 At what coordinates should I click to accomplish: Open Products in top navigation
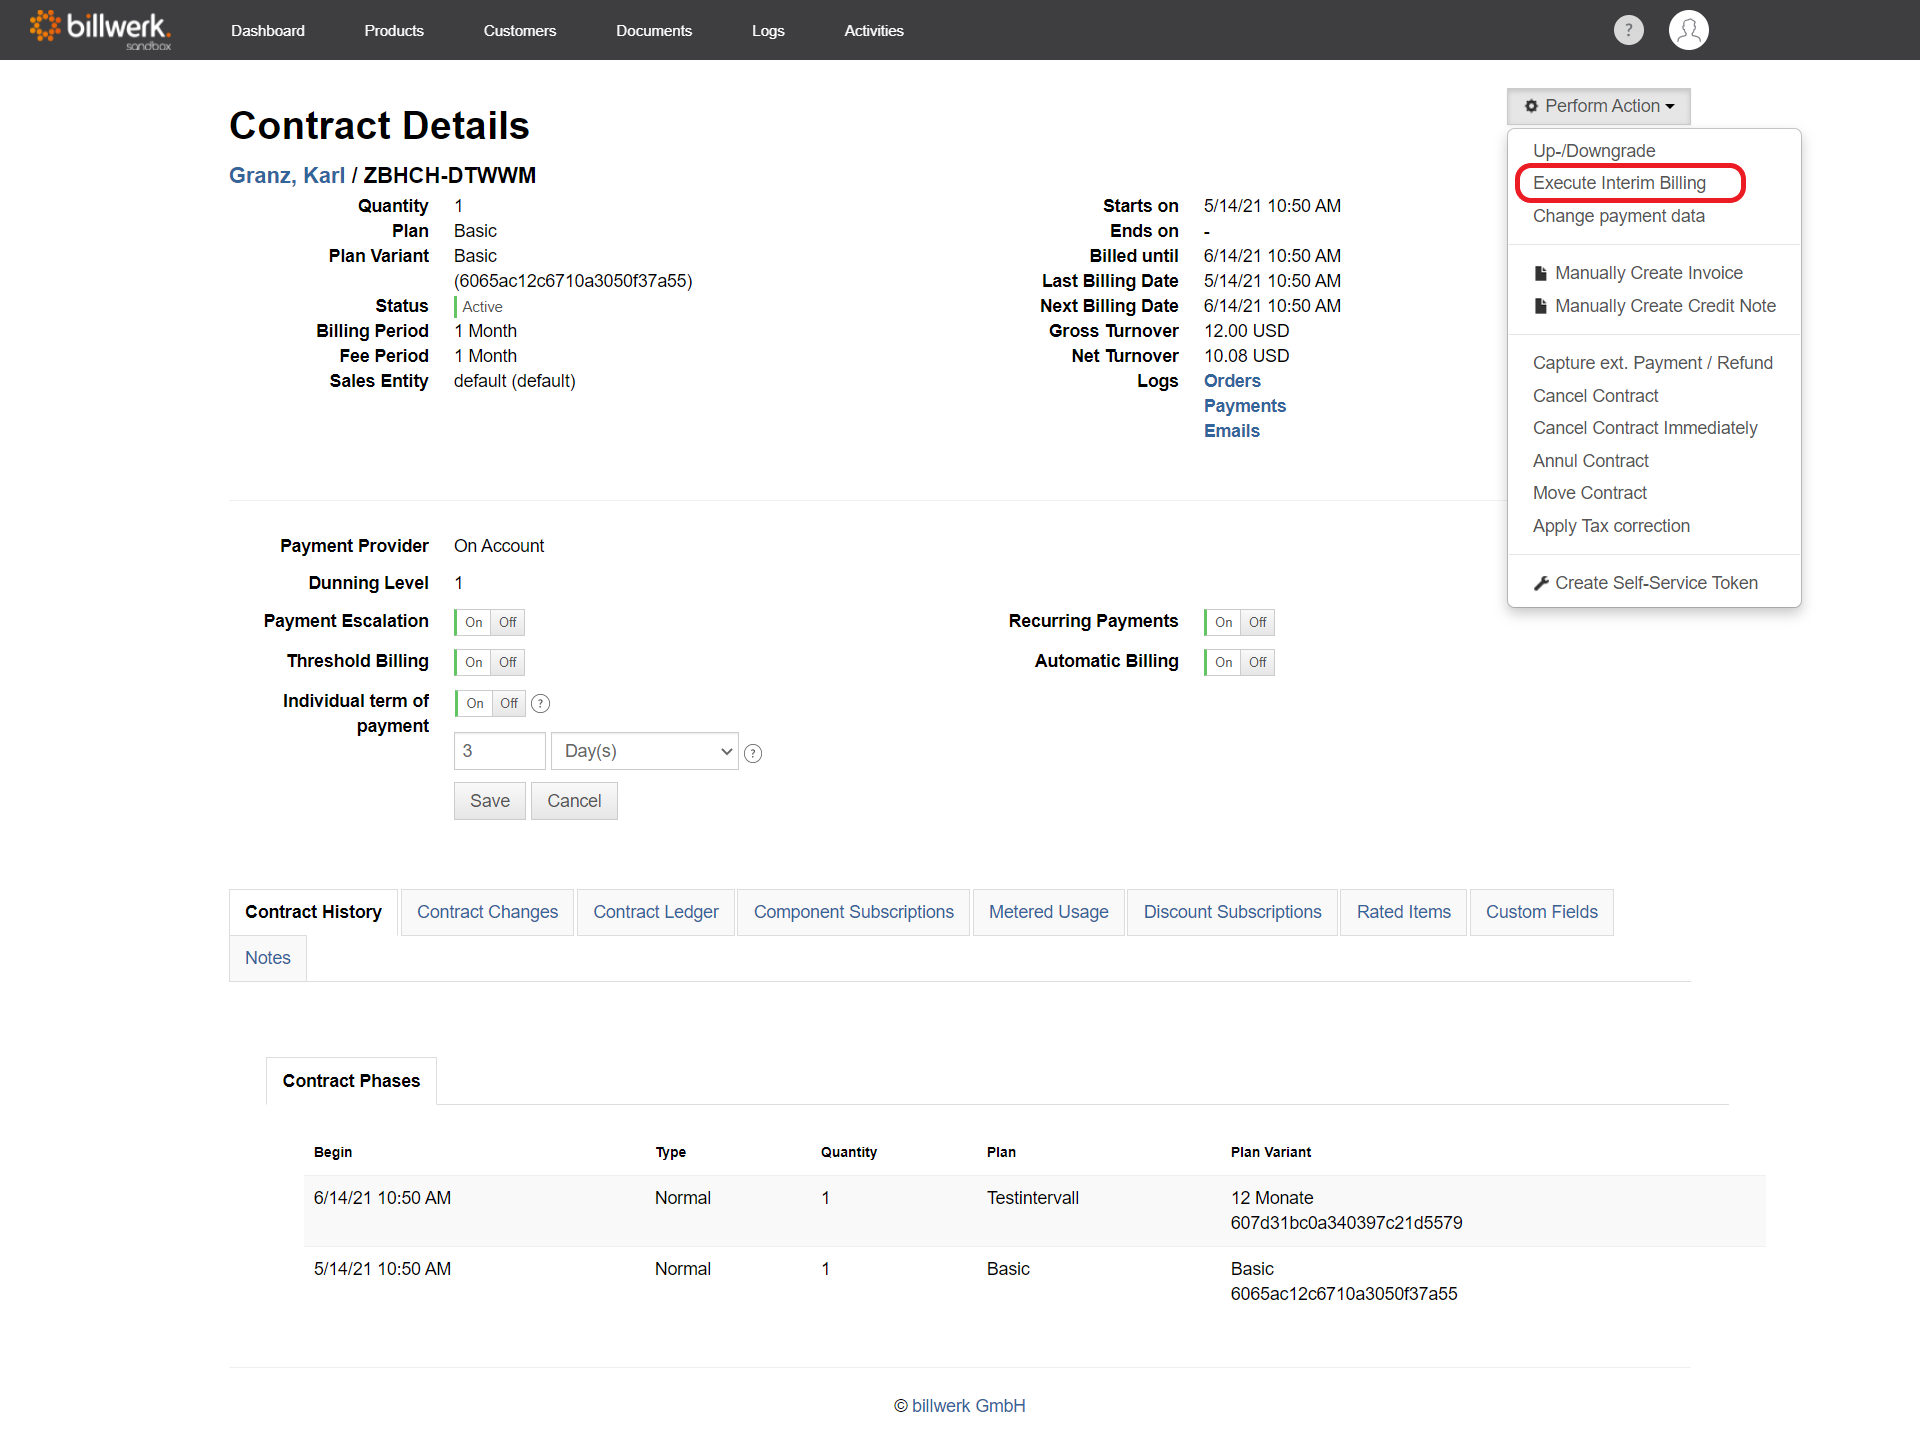[394, 31]
